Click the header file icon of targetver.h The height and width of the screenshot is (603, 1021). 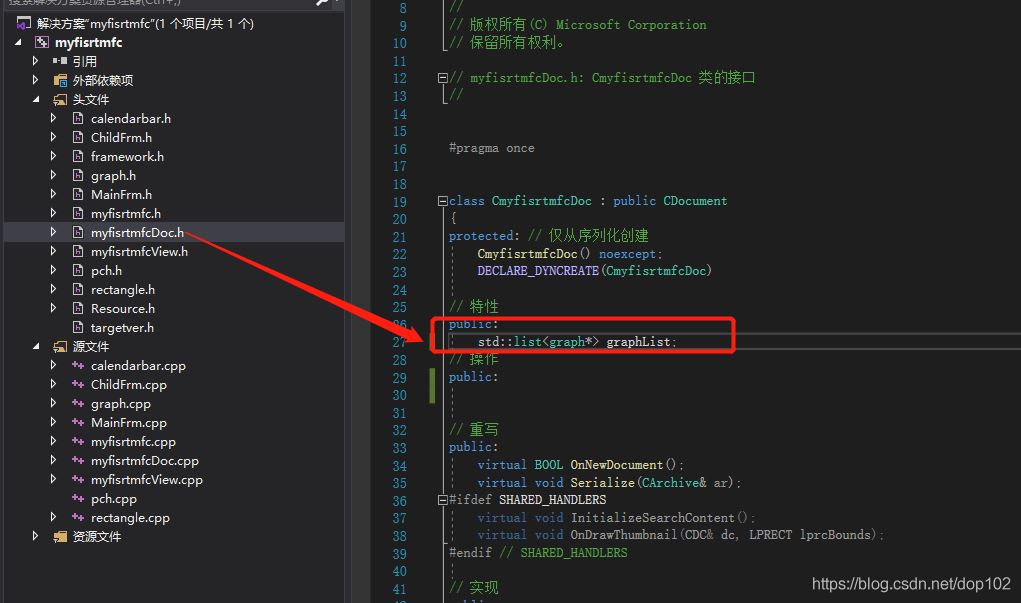tap(78, 328)
